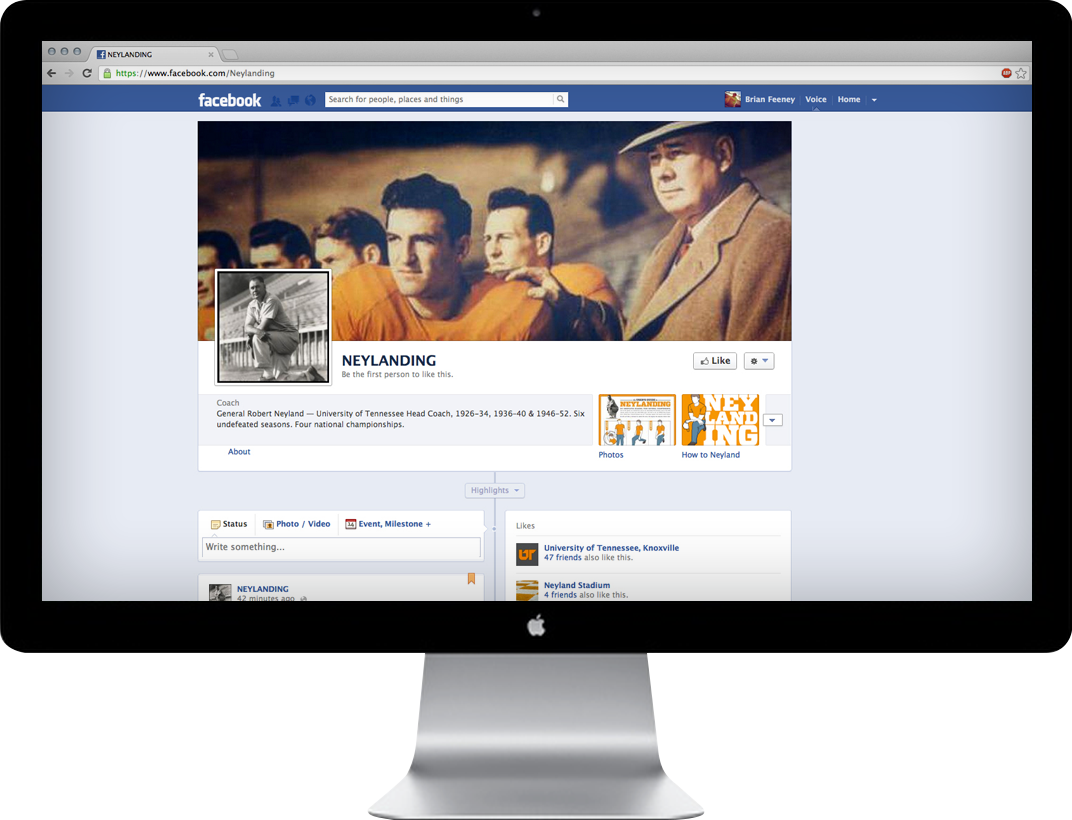Go to Home in the top bar
Screen dimensions: 1072x820
849,99
